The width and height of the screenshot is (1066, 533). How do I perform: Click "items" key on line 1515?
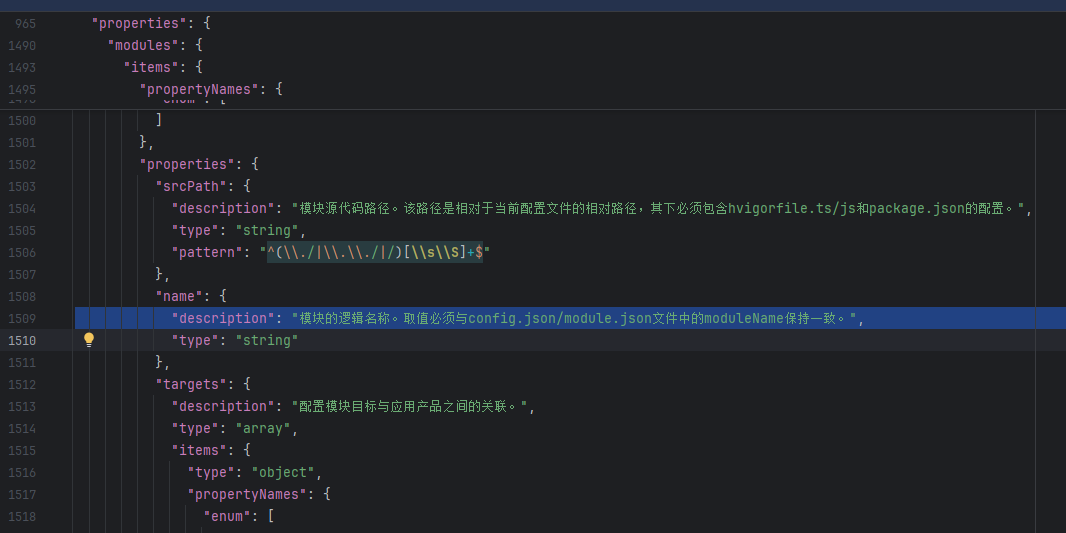[199, 450]
